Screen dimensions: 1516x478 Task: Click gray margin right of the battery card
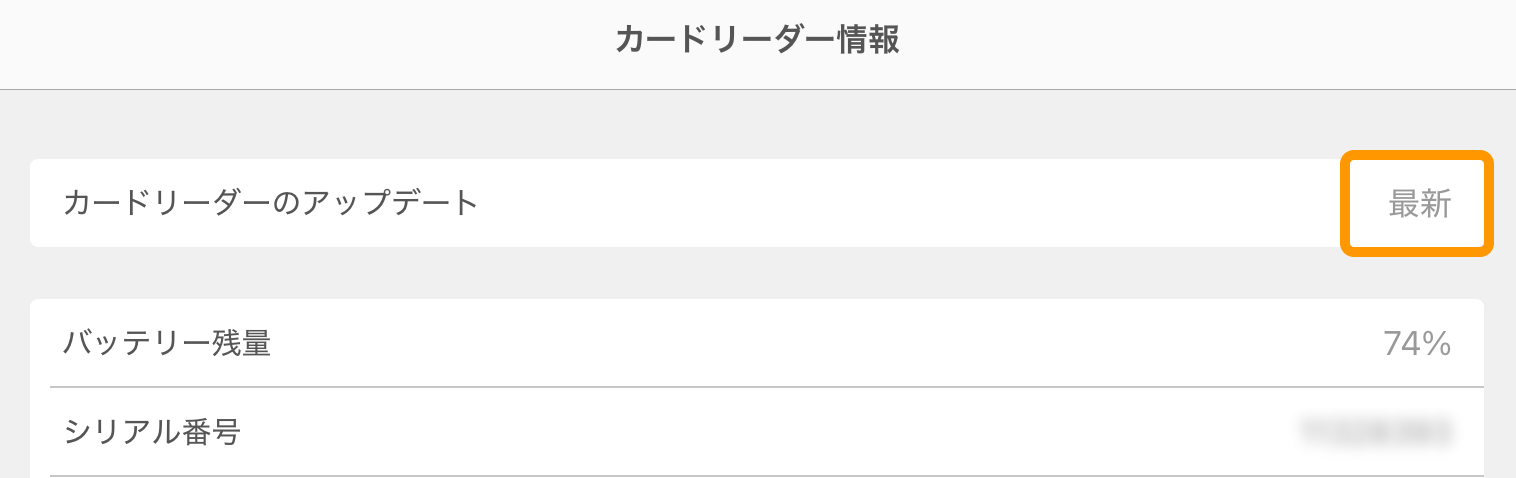point(1500,344)
